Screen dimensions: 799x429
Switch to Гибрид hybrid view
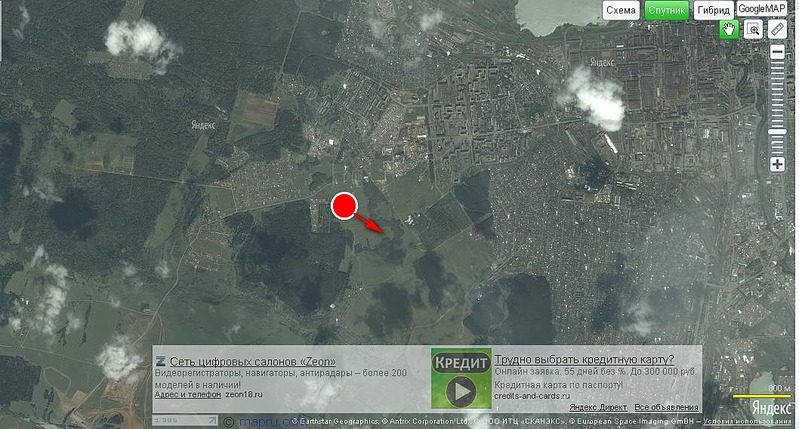pos(712,10)
